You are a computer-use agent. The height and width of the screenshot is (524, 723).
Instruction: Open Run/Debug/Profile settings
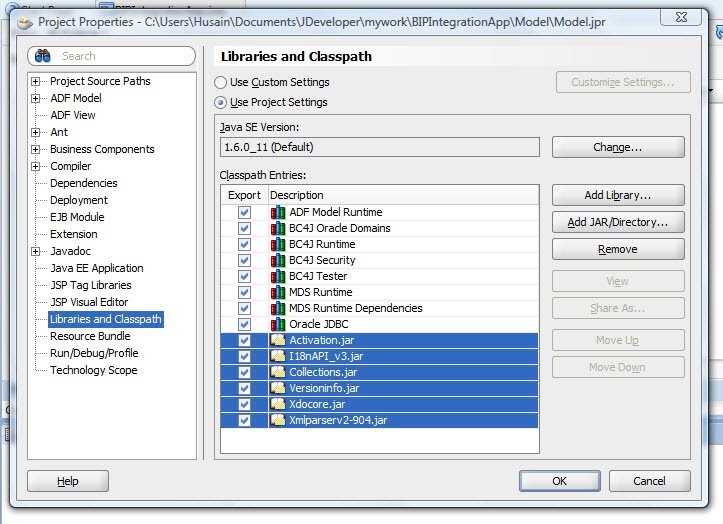click(94, 353)
